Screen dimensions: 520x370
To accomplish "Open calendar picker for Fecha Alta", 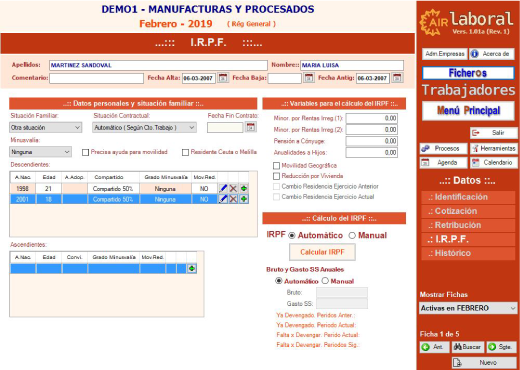I will click(223, 78).
